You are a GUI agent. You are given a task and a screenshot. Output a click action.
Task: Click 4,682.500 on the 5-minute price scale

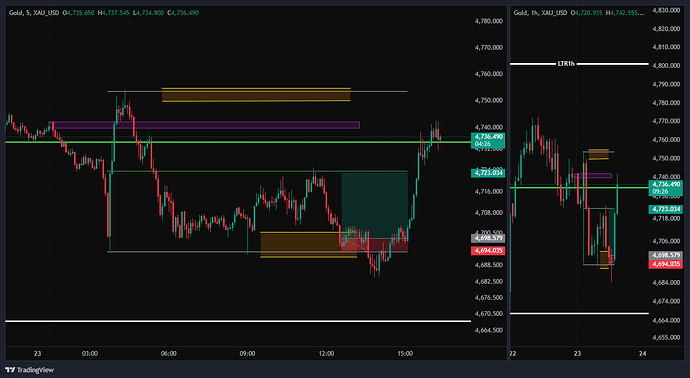(x=488, y=281)
